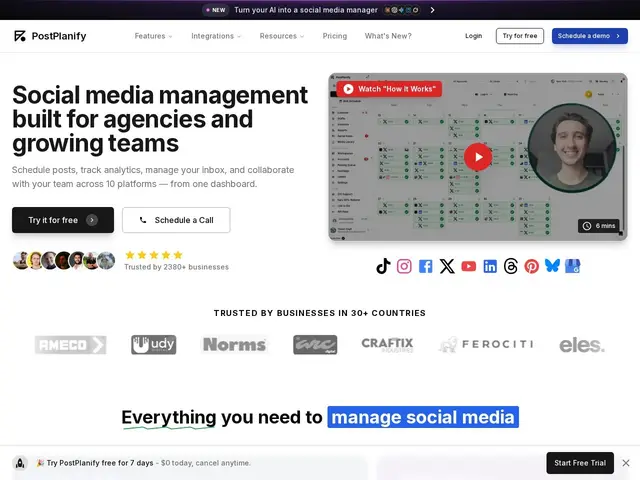
Task: Dismiss the free trial banner
Action: click(626, 463)
